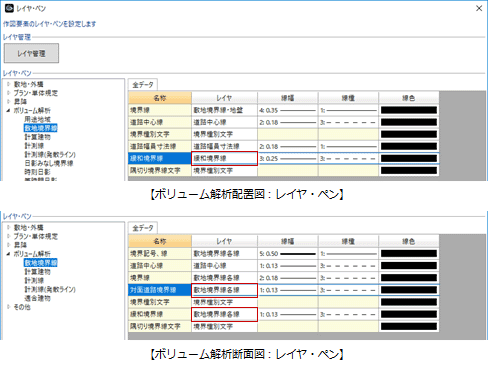Select the 境界記号、線 name row
Viewport: 488px width, 369px height.
pyautogui.click(x=160, y=254)
